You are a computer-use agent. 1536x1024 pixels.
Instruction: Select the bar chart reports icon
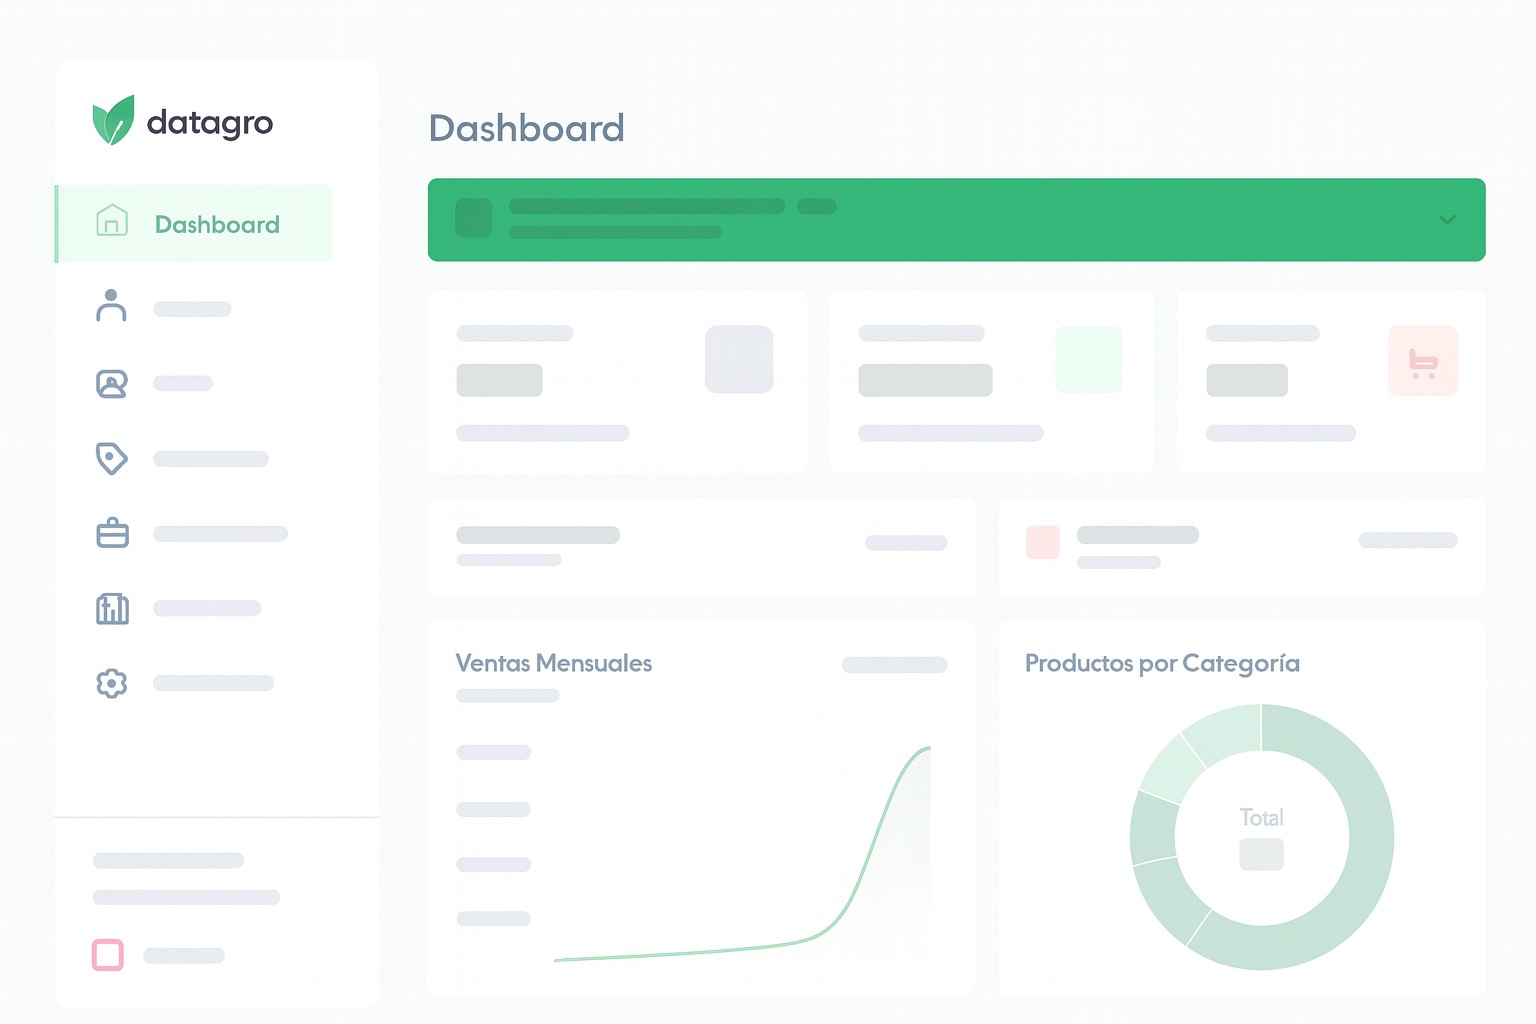tap(112, 608)
